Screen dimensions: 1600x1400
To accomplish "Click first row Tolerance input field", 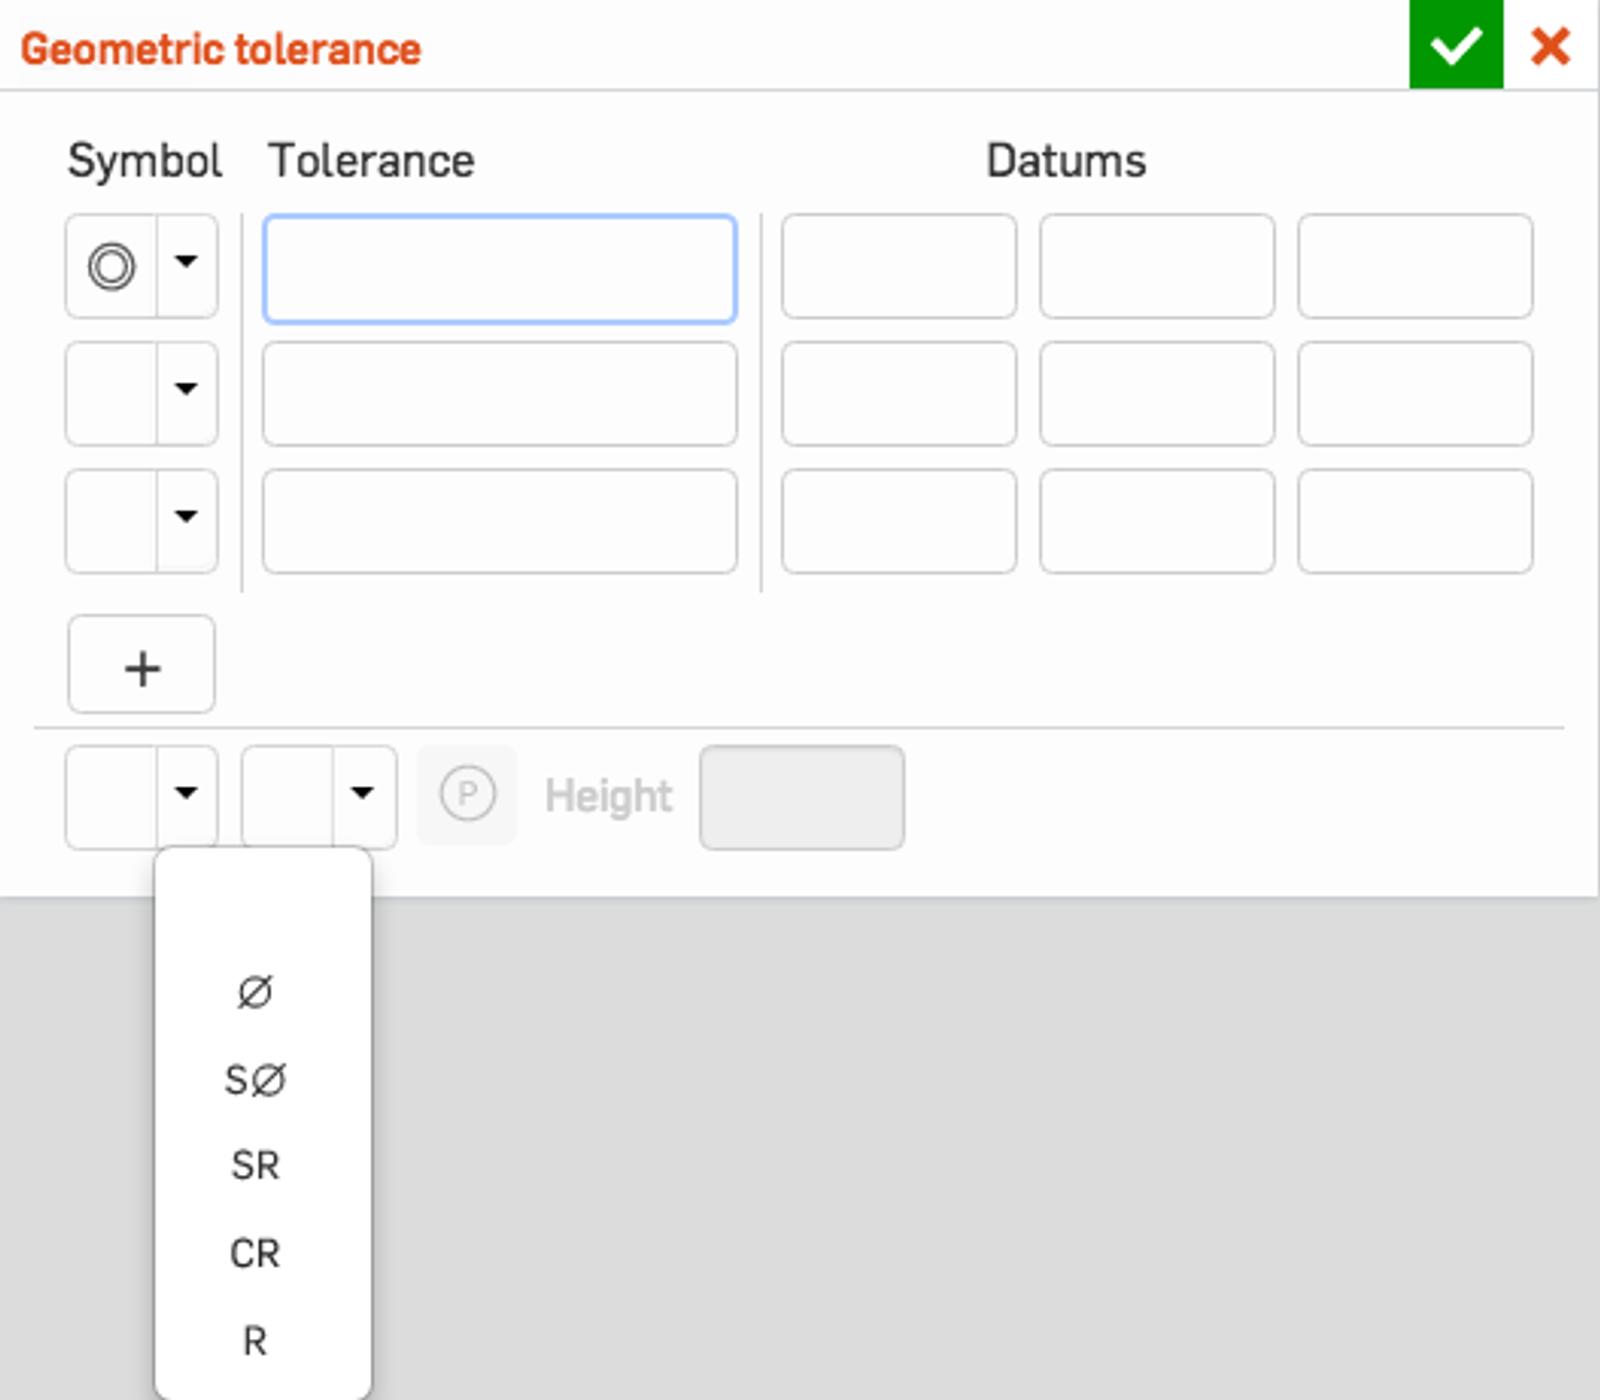I will point(499,269).
